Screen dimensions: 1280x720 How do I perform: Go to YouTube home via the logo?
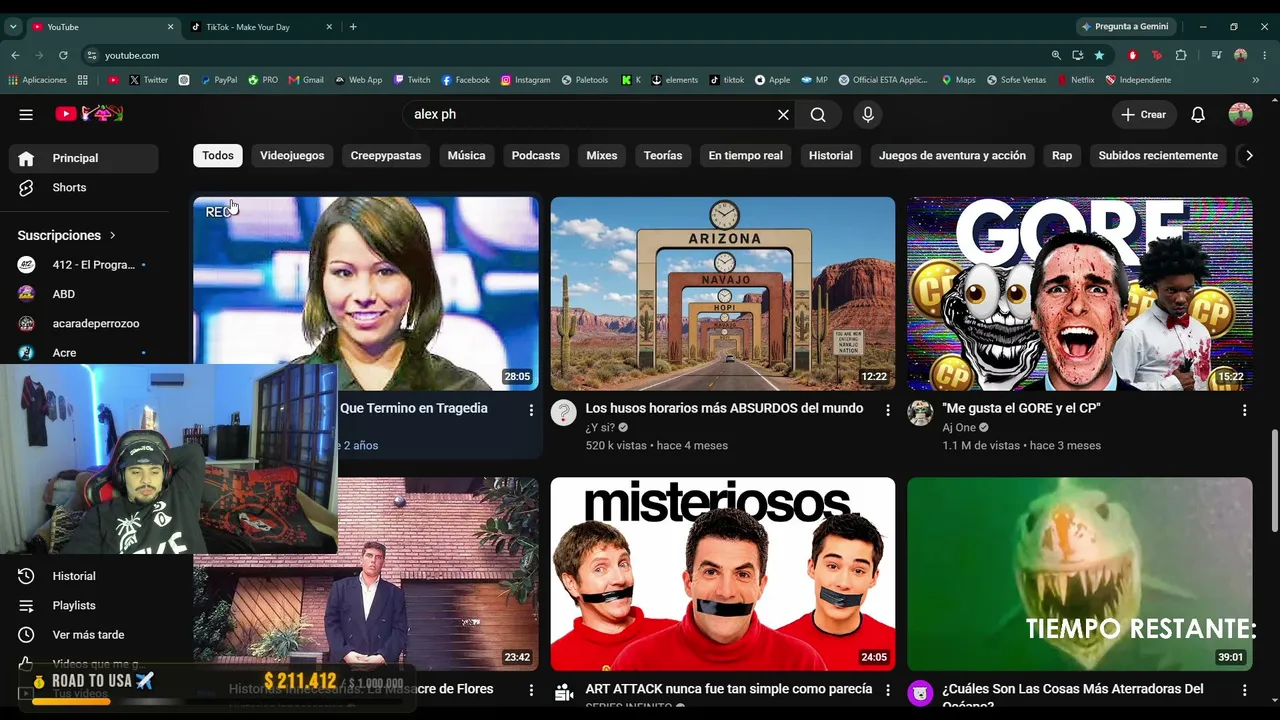click(x=88, y=114)
